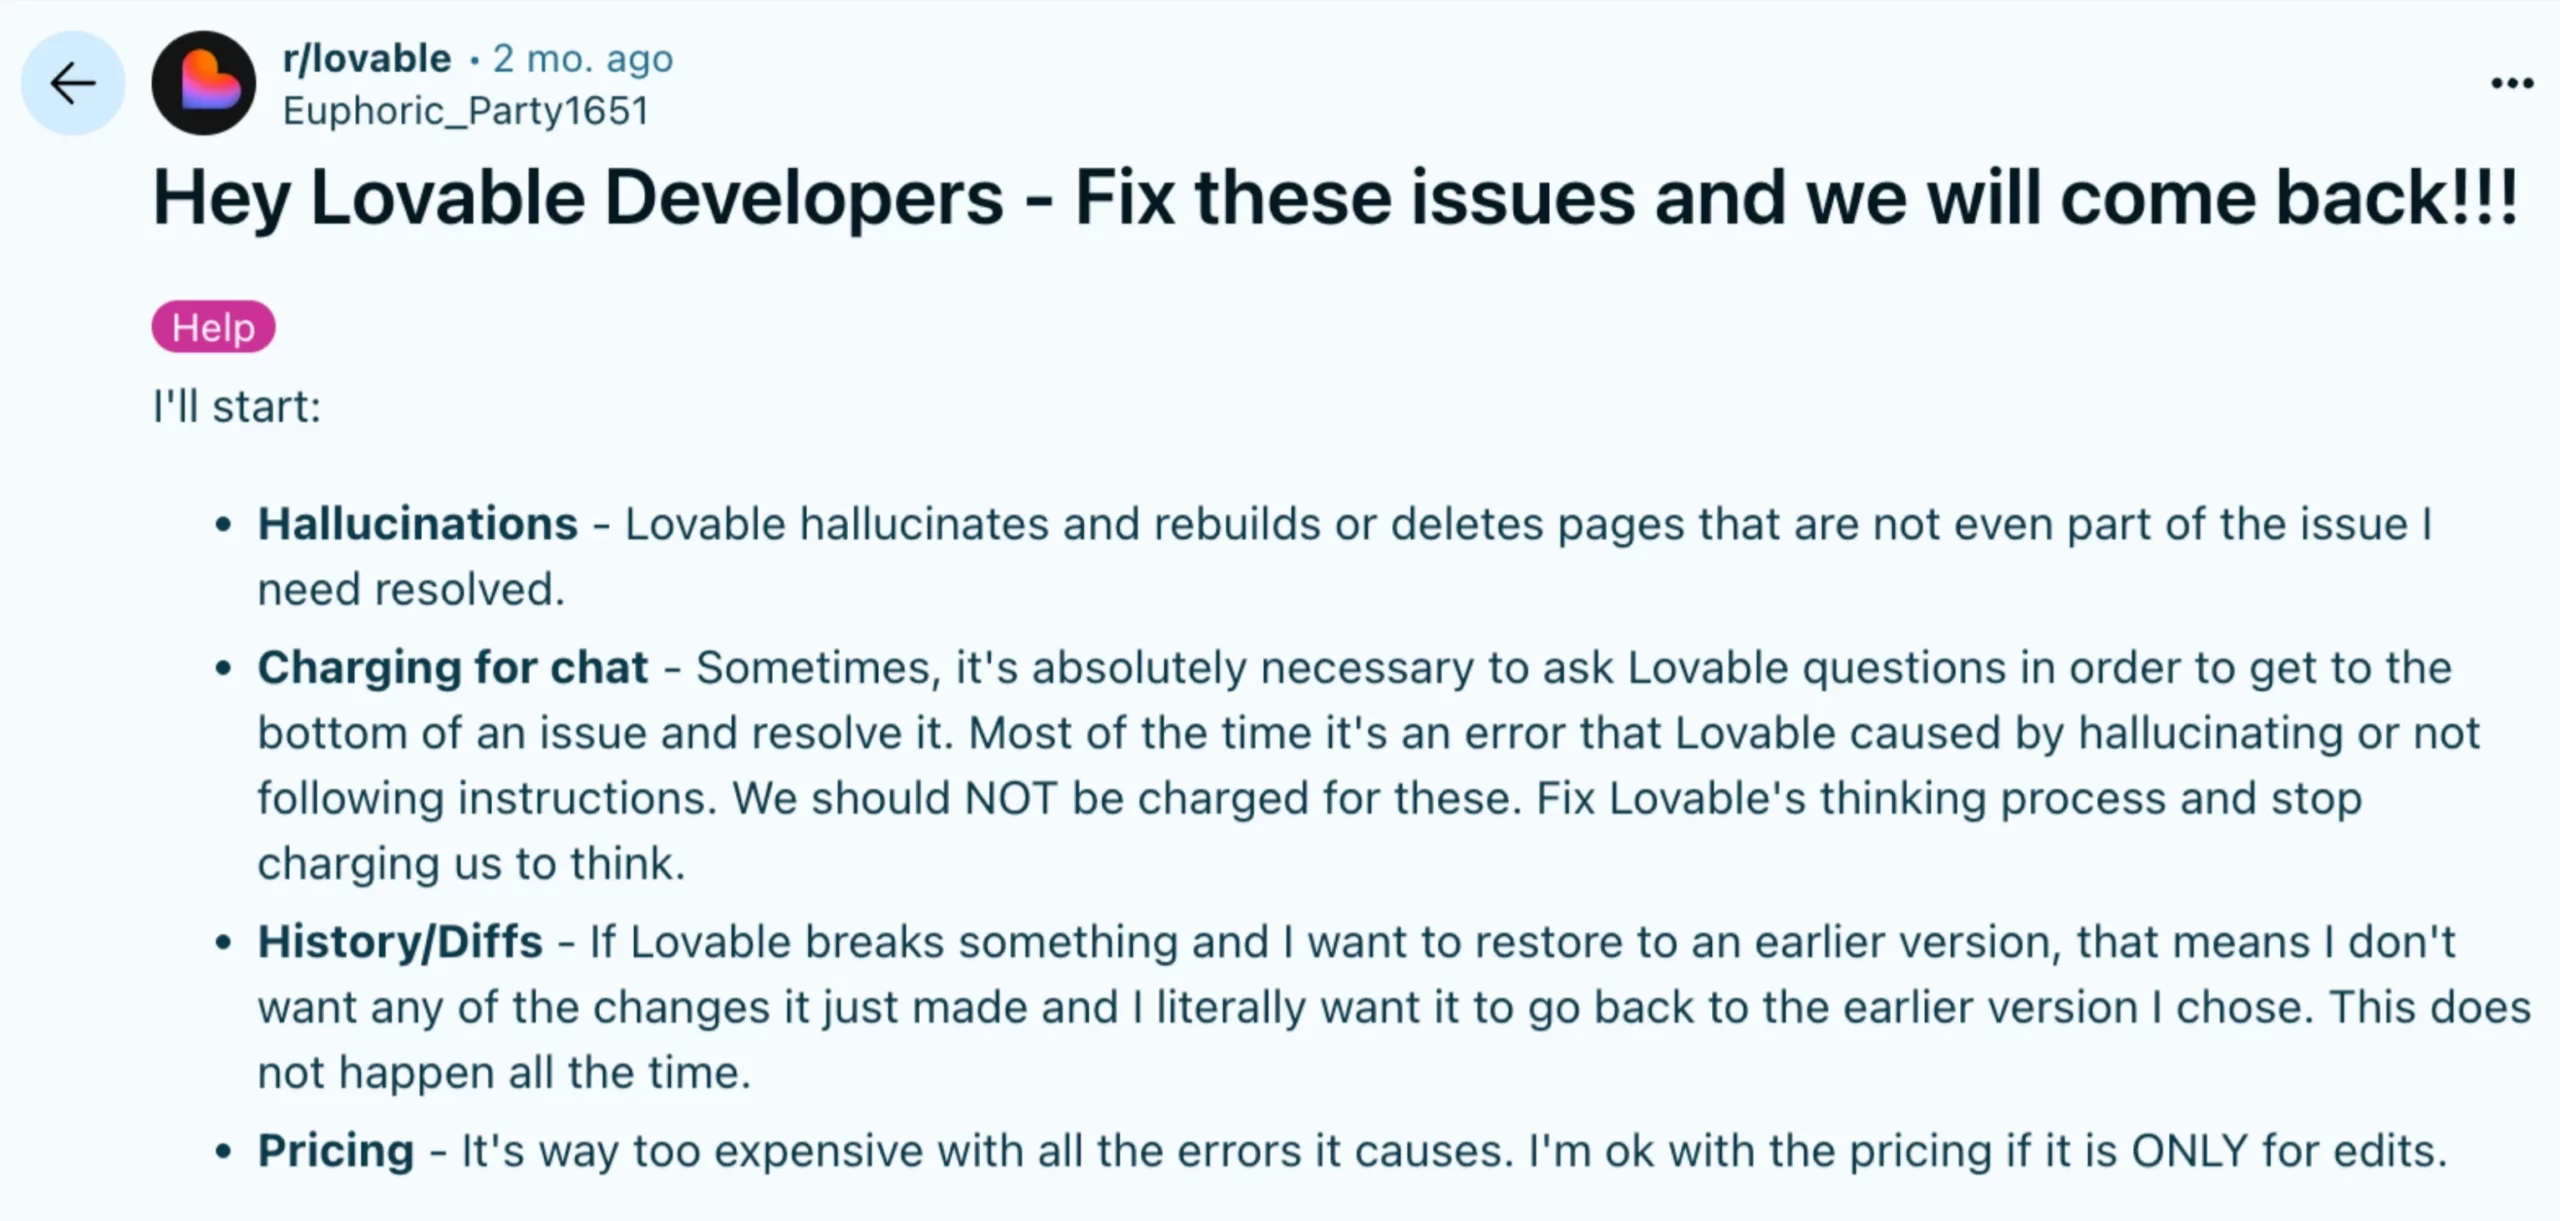Click the bold "Hallucinations" heading
Image resolution: width=2560 pixels, height=1221 pixels.
[x=418, y=524]
